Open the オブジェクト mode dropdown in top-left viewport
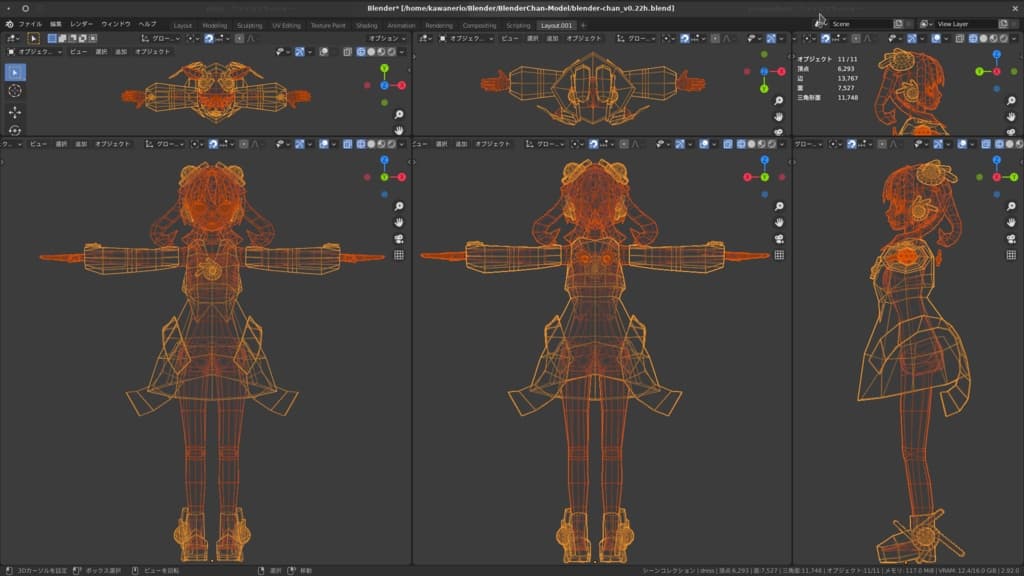This screenshot has width=1024, height=576. coord(36,51)
